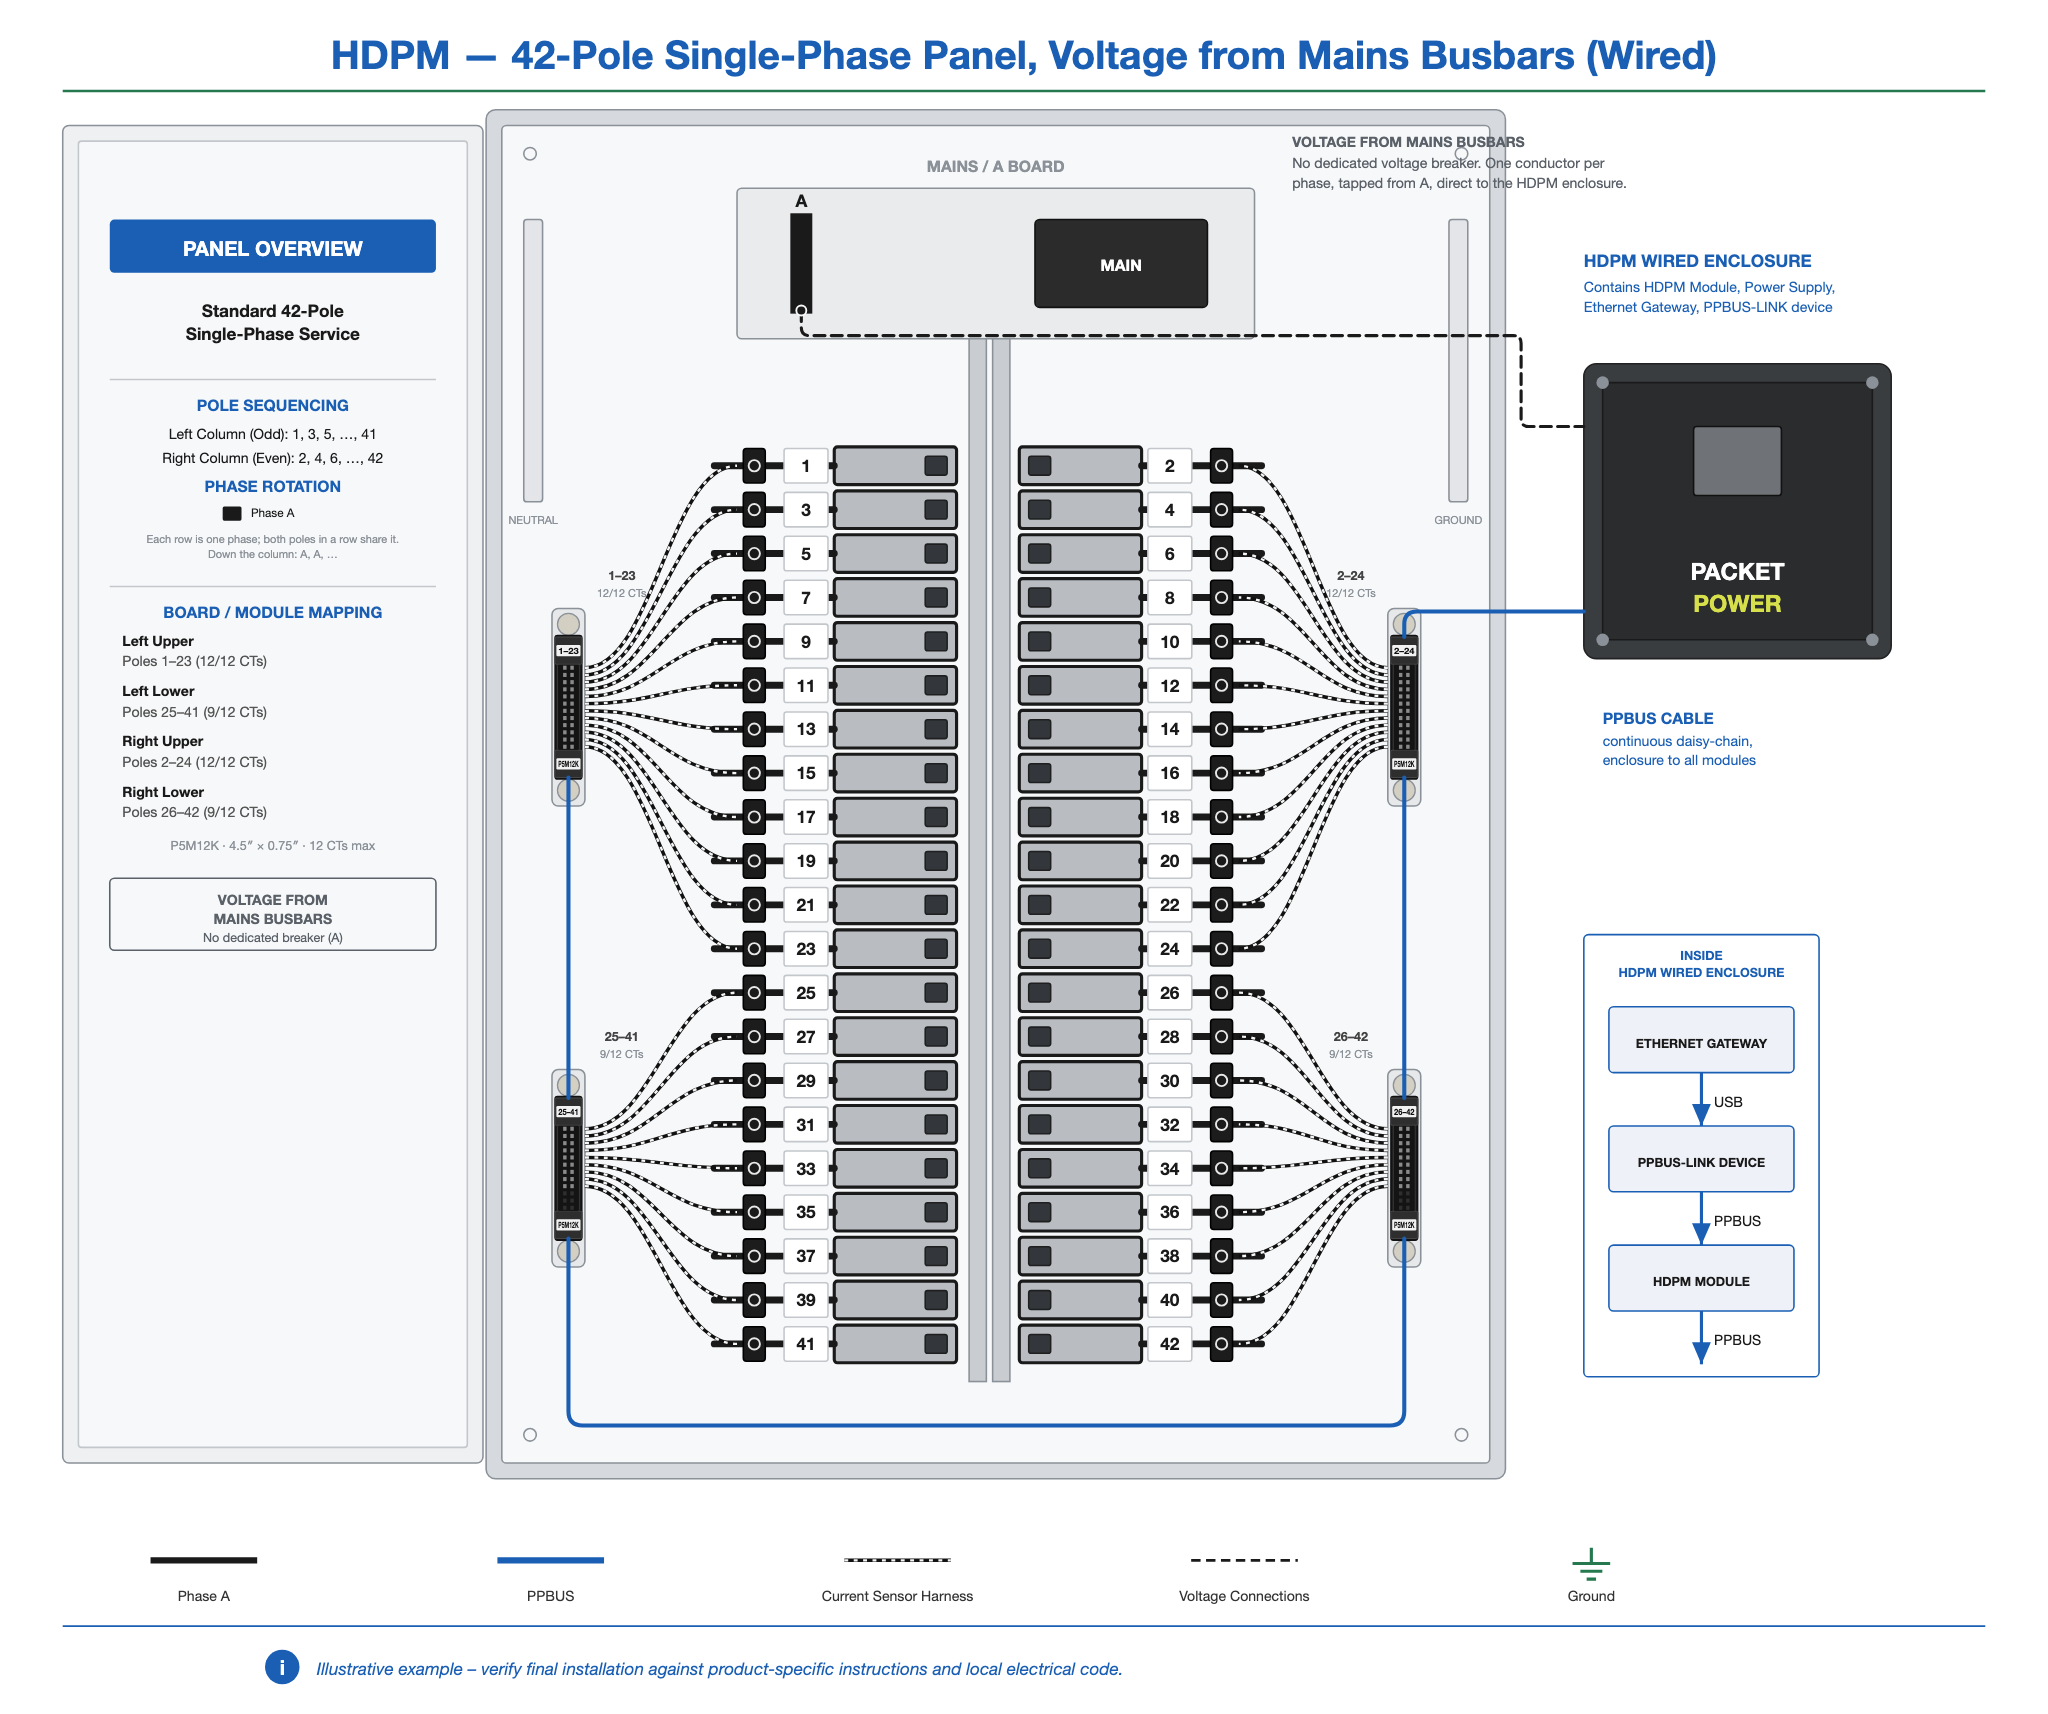
Task: Click the NEUTRAL bar on the left
Action: pos(533,360)
